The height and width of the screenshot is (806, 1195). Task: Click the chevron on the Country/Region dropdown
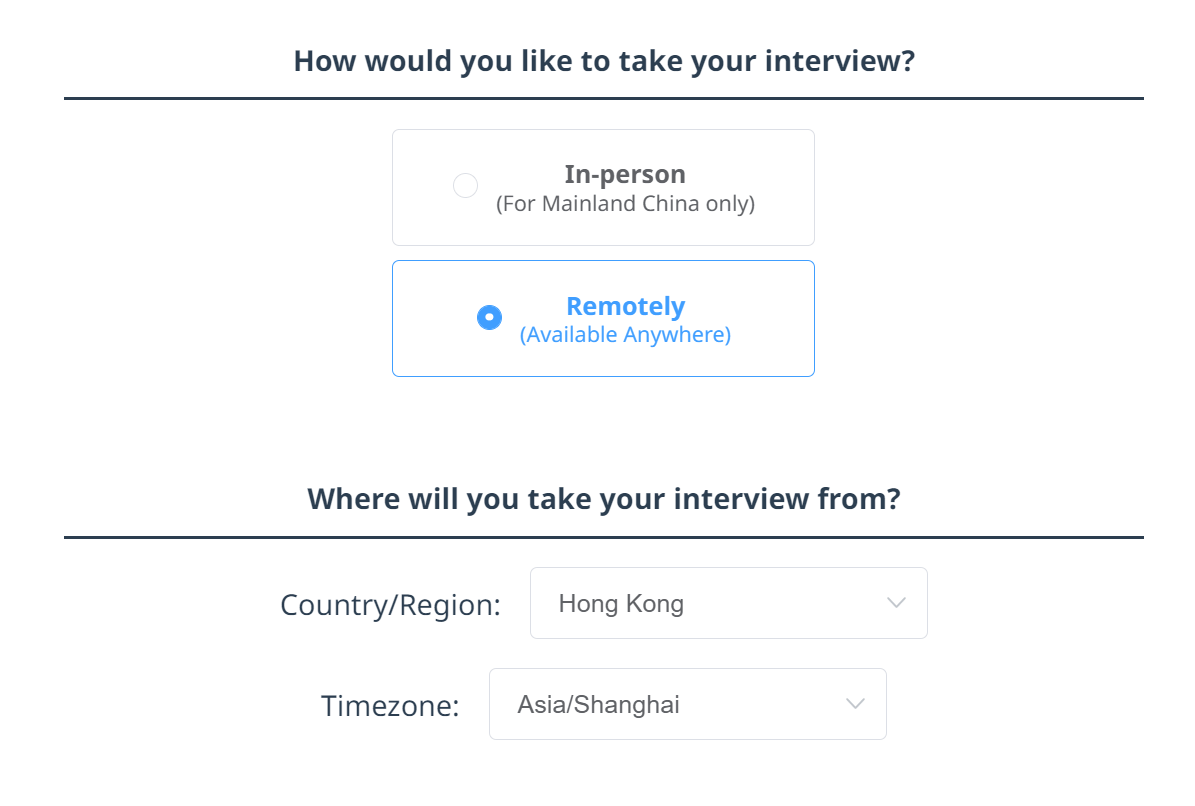click(895, 602)
